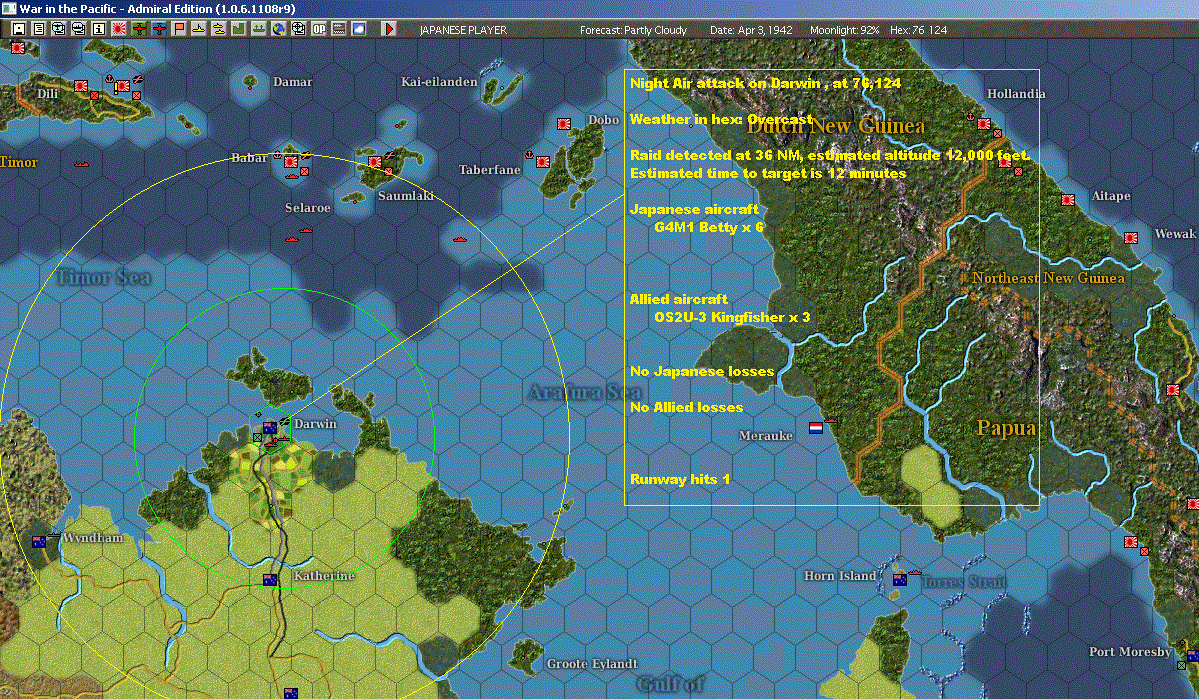This screenshot has width=1199, height=699.
Task: Click the OP toolbar button
Action: click(318, 29)
